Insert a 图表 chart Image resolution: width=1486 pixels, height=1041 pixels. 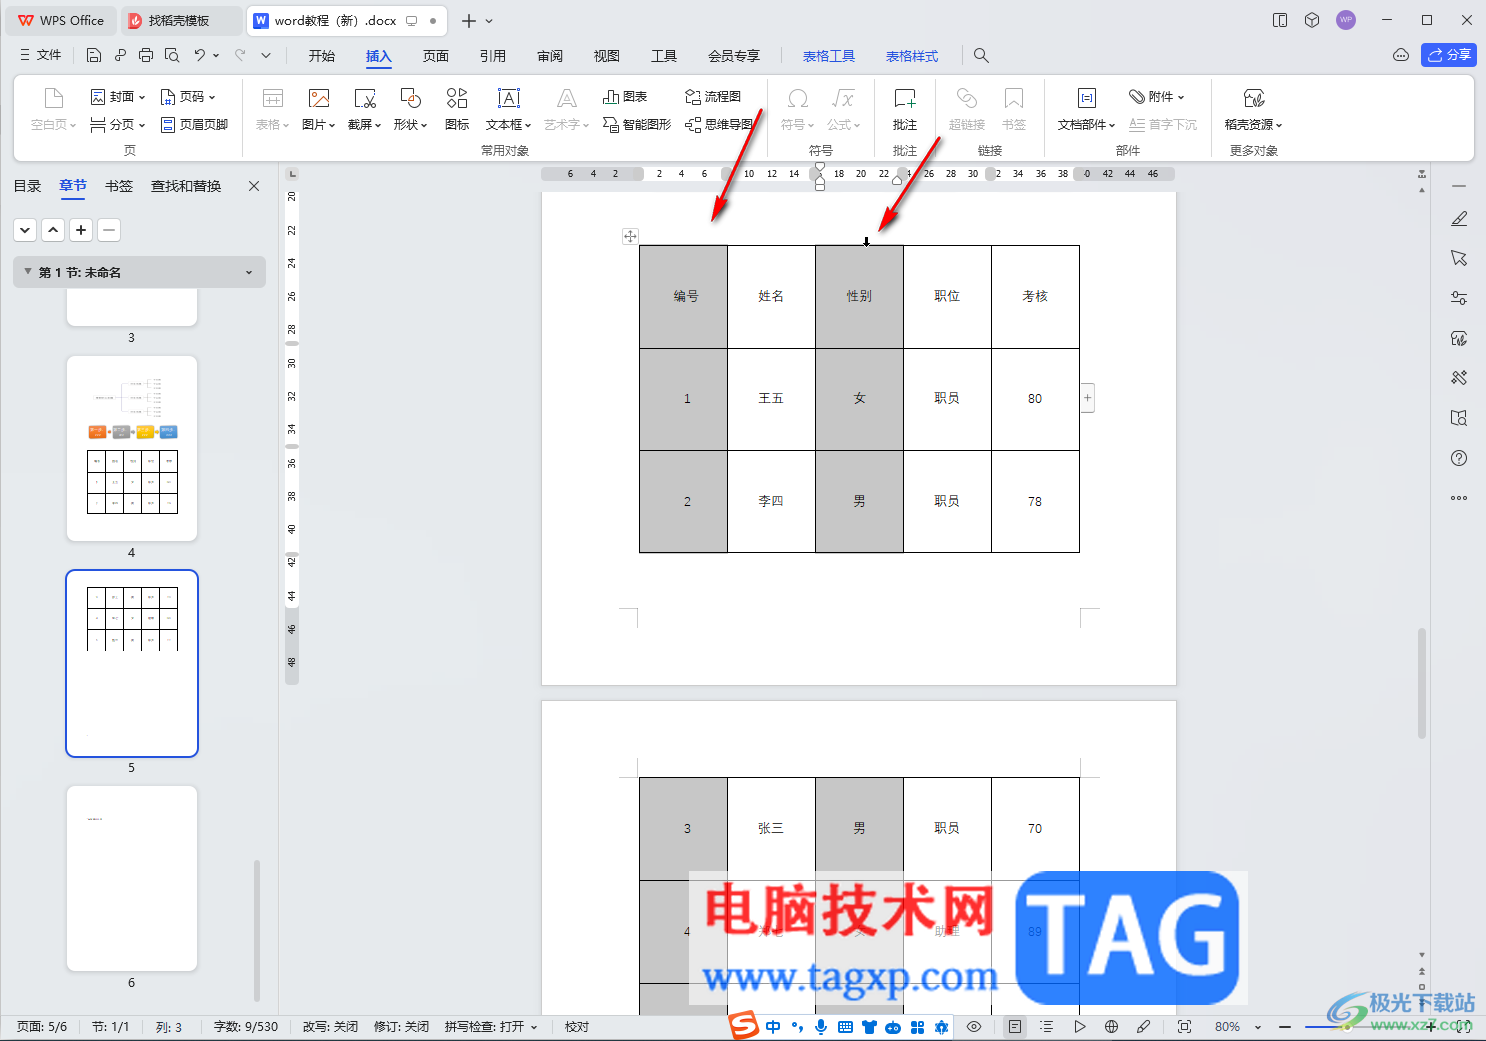point(625,97)
